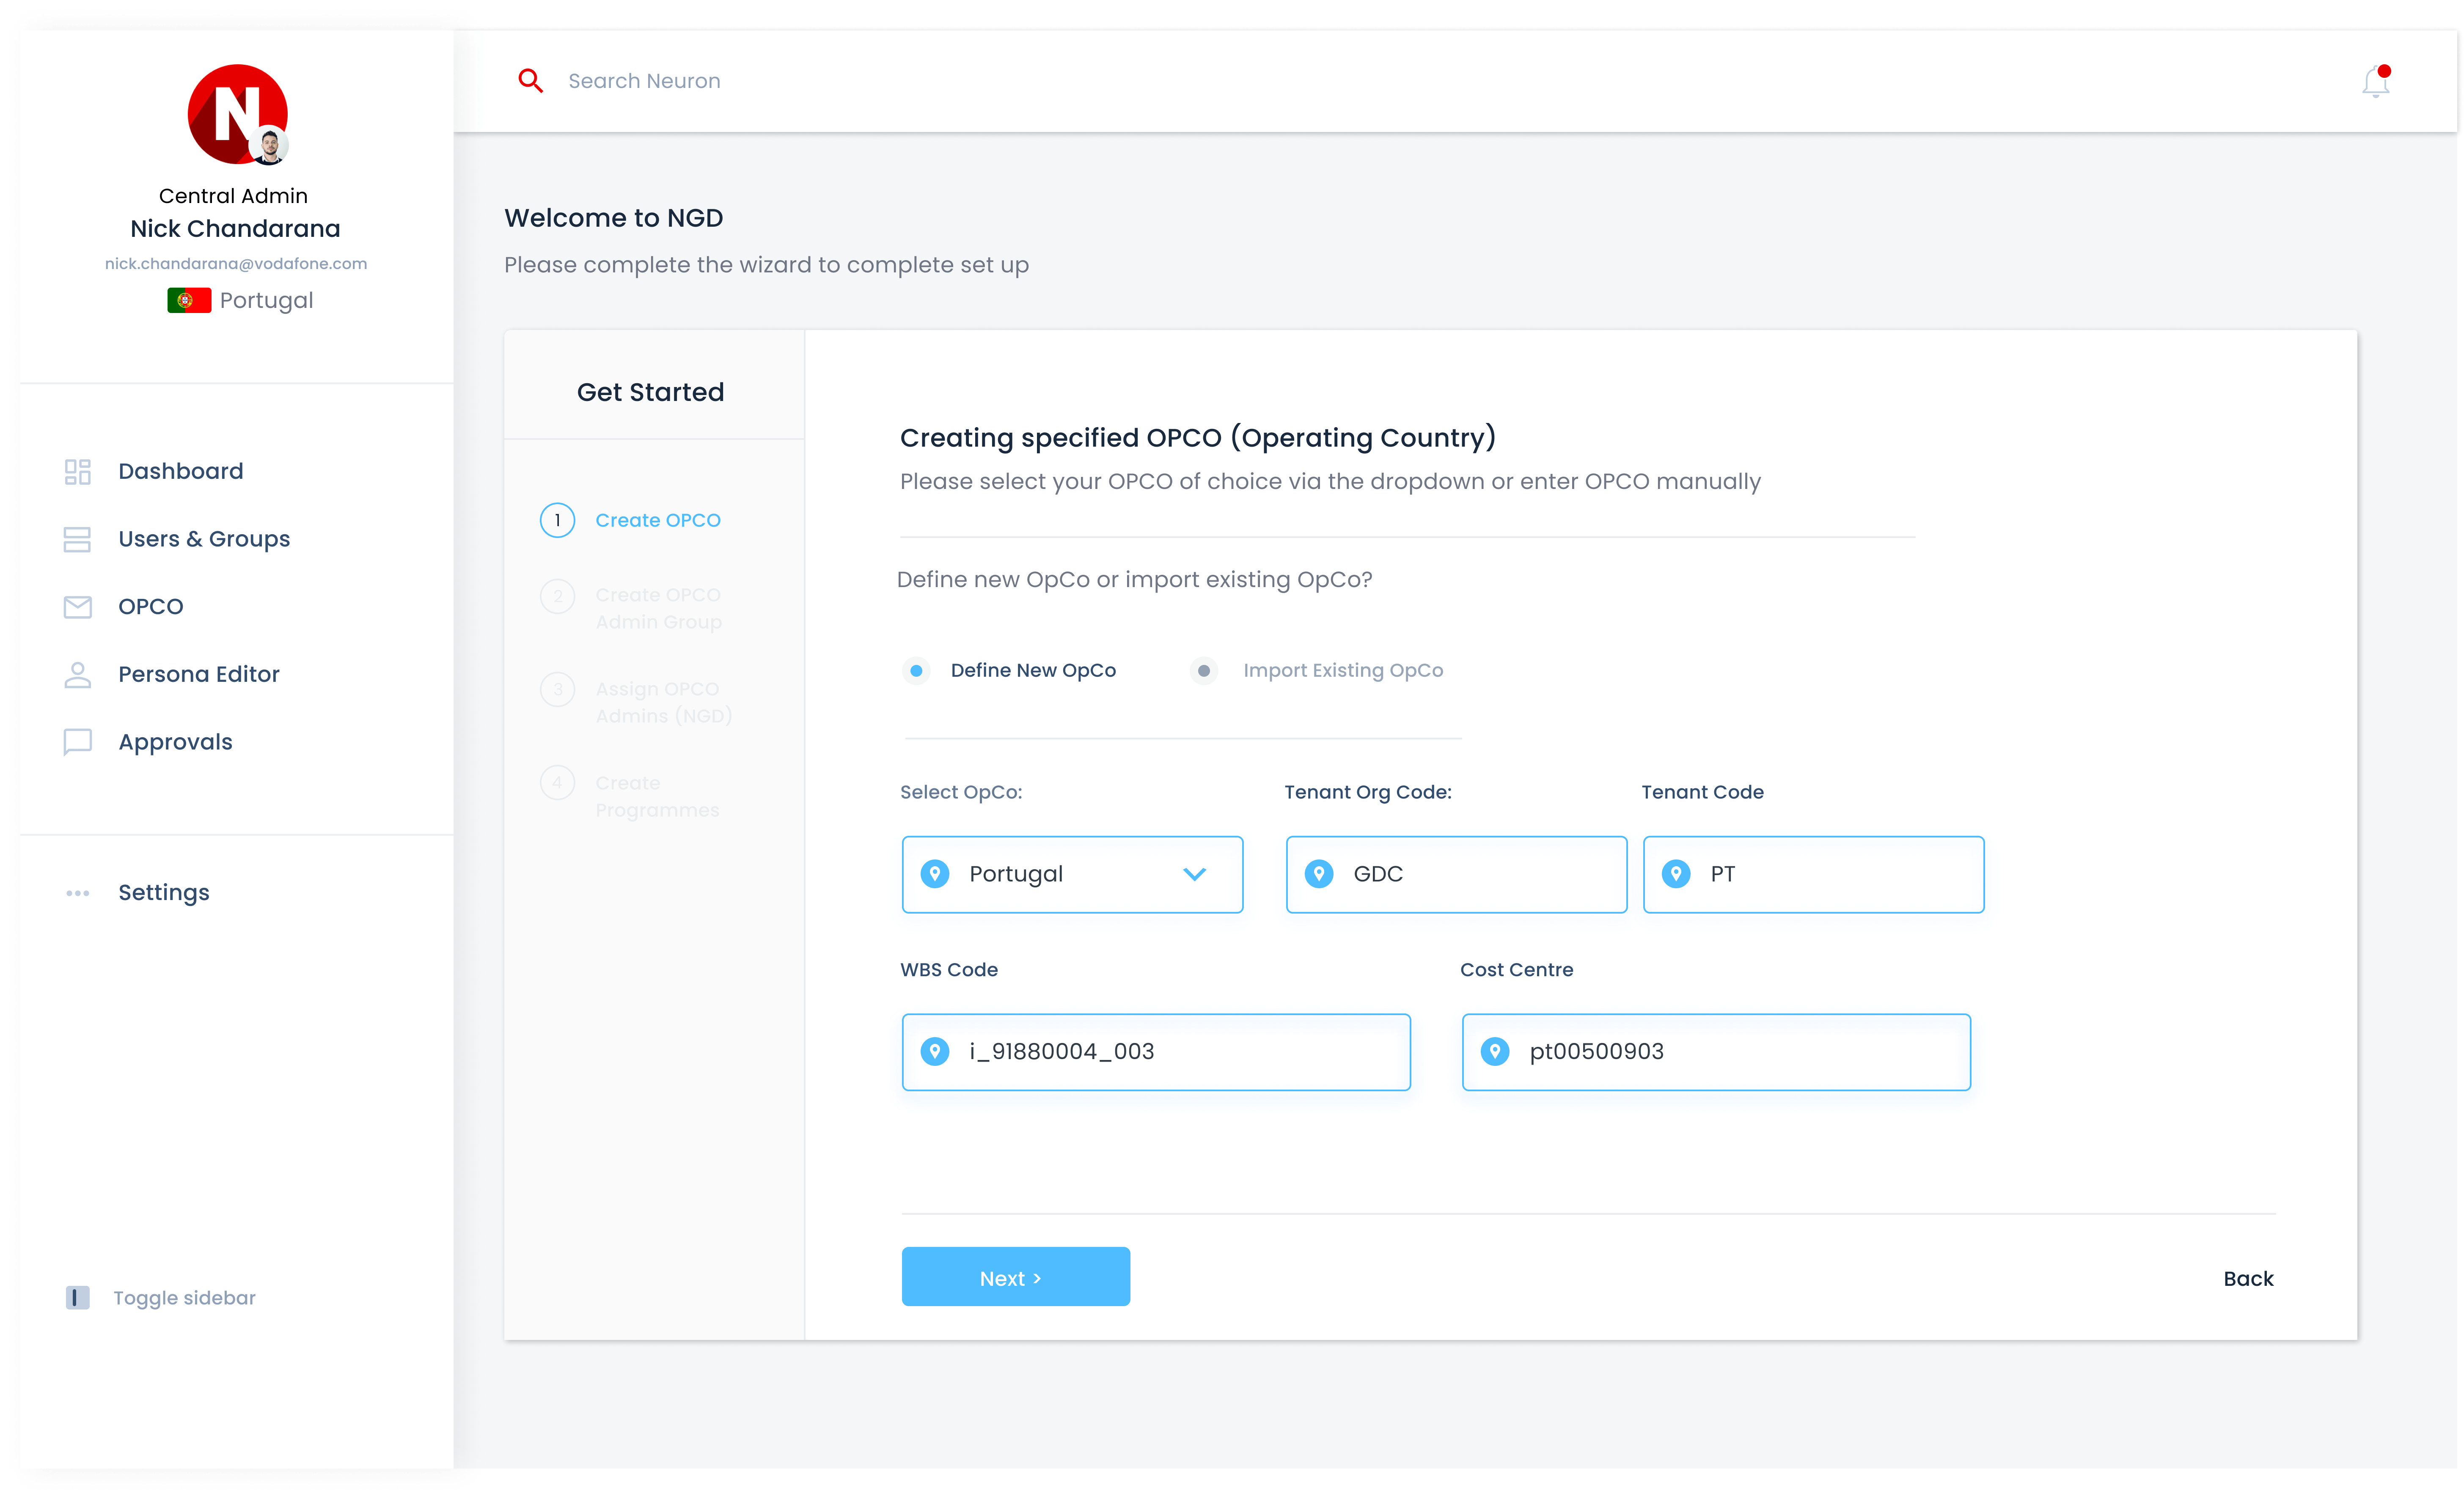Screen dimensions: 2464x1499
Task: Open Create OPCO Admin Group step
Action: tap(658, 608)
